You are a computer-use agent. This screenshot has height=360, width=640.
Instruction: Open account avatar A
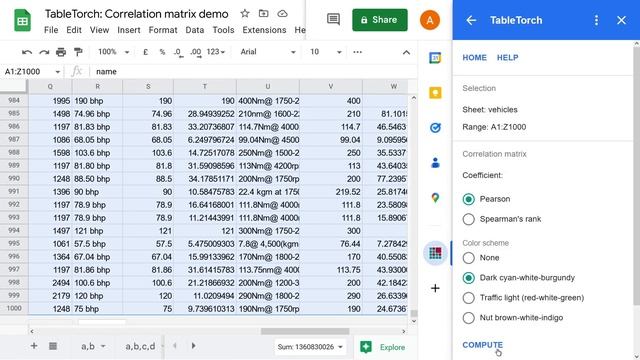(x=430, y=20)
